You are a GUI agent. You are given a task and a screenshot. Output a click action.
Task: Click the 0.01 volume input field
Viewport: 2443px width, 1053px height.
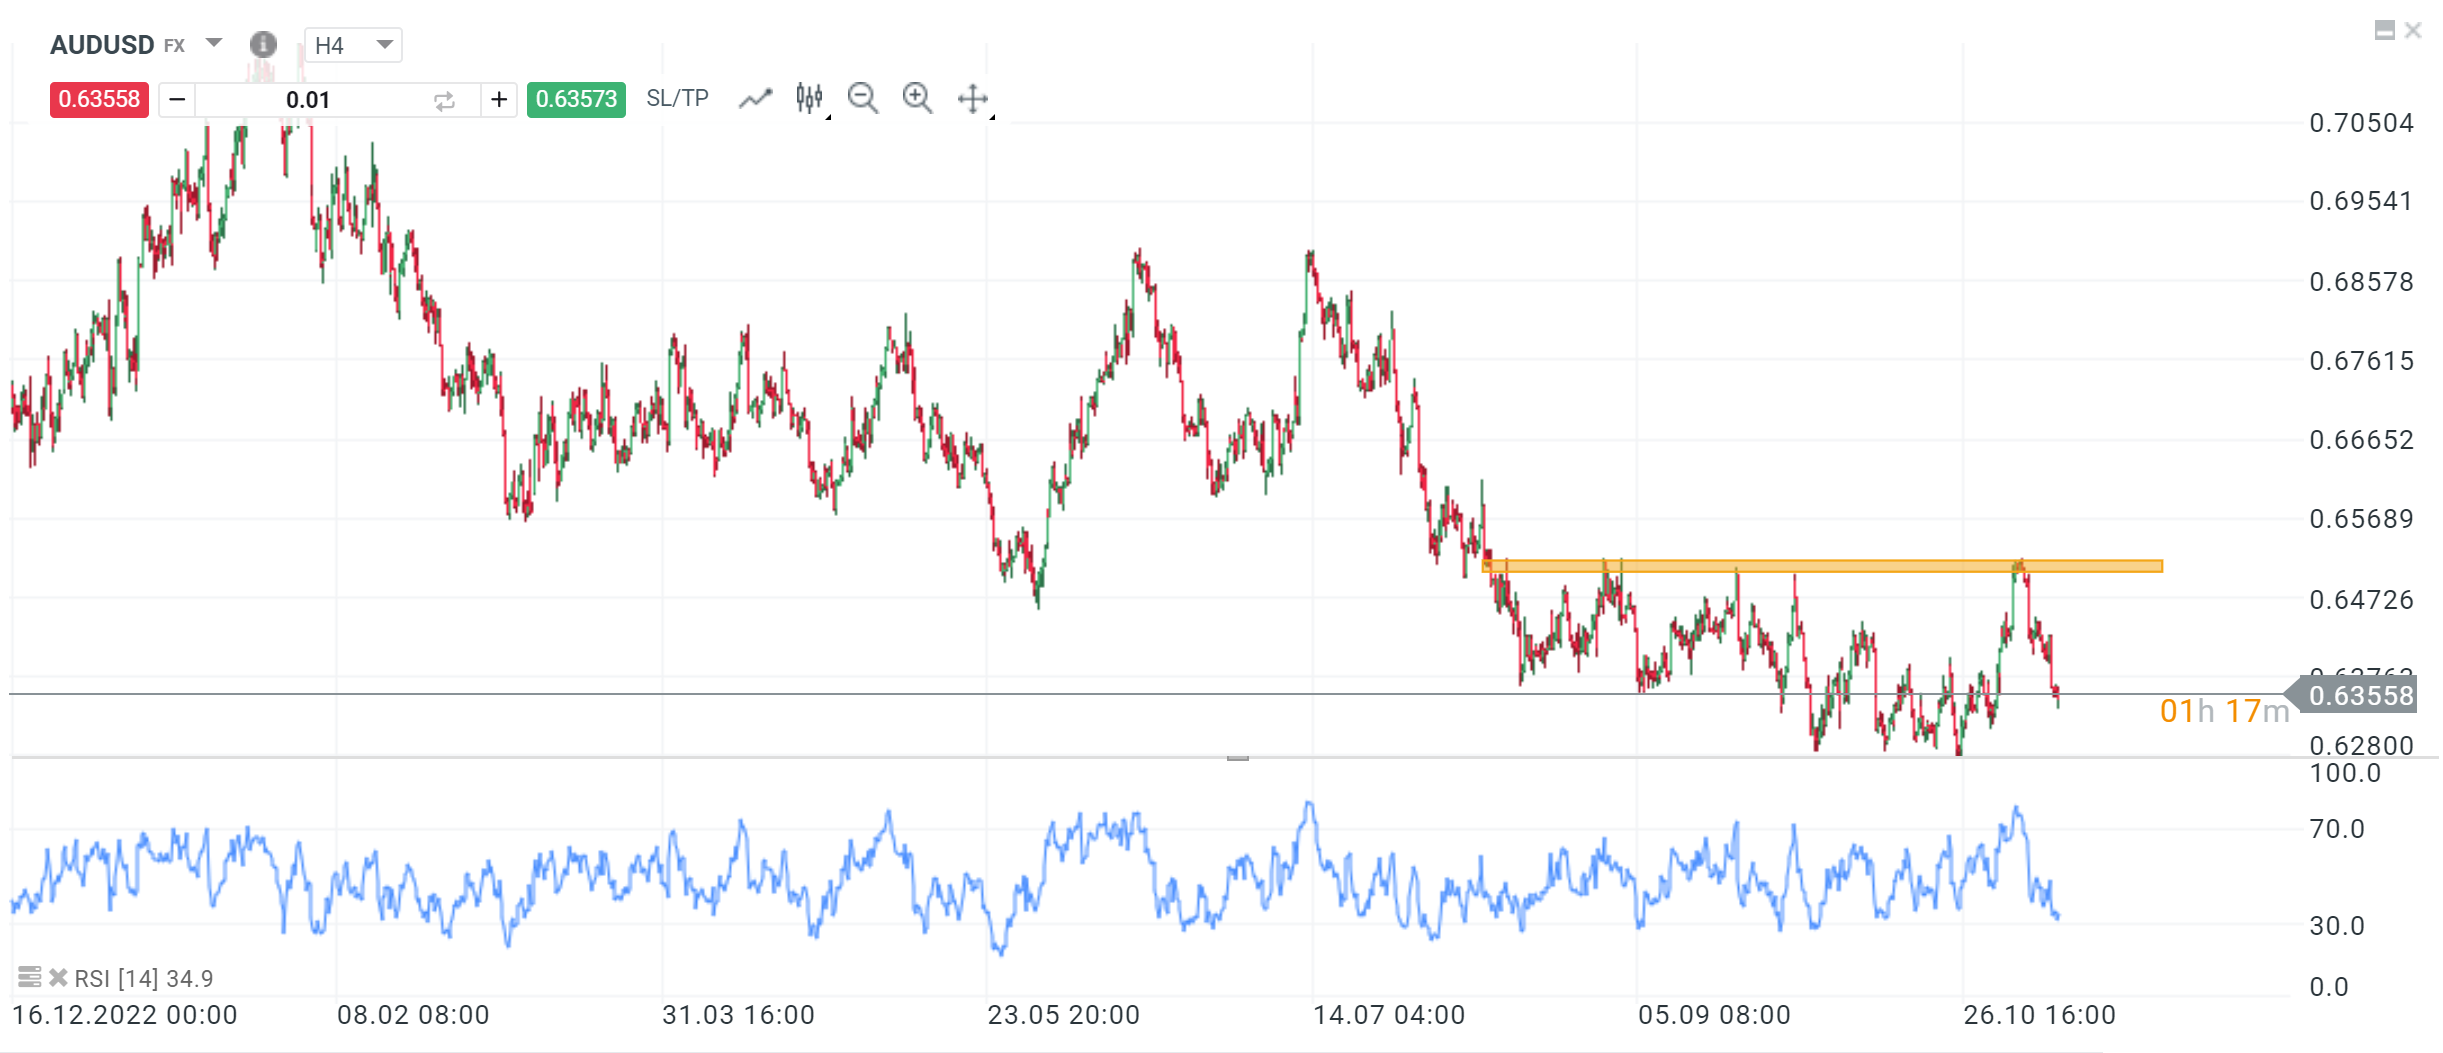(x=310, y=99)
